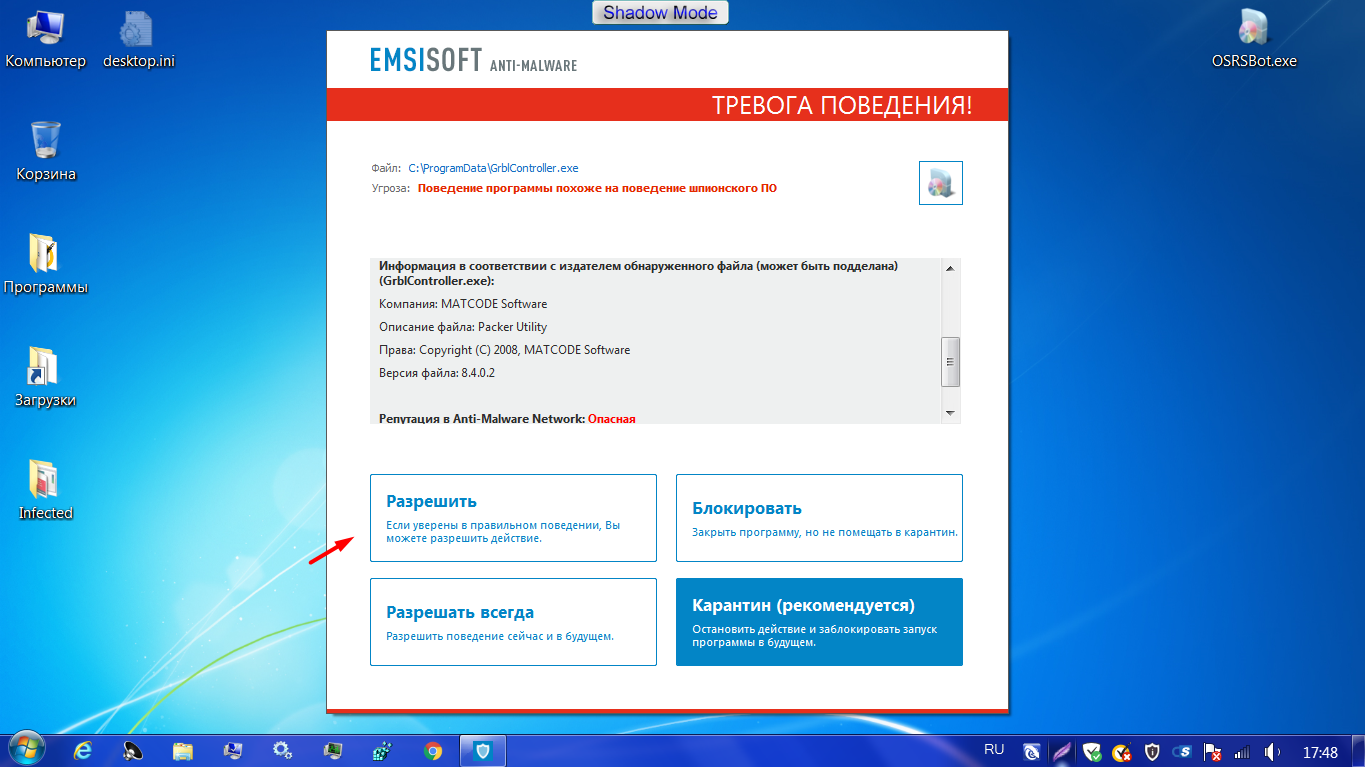
Task: Open the gears icon on the taskbar
Action: point(283,750)
